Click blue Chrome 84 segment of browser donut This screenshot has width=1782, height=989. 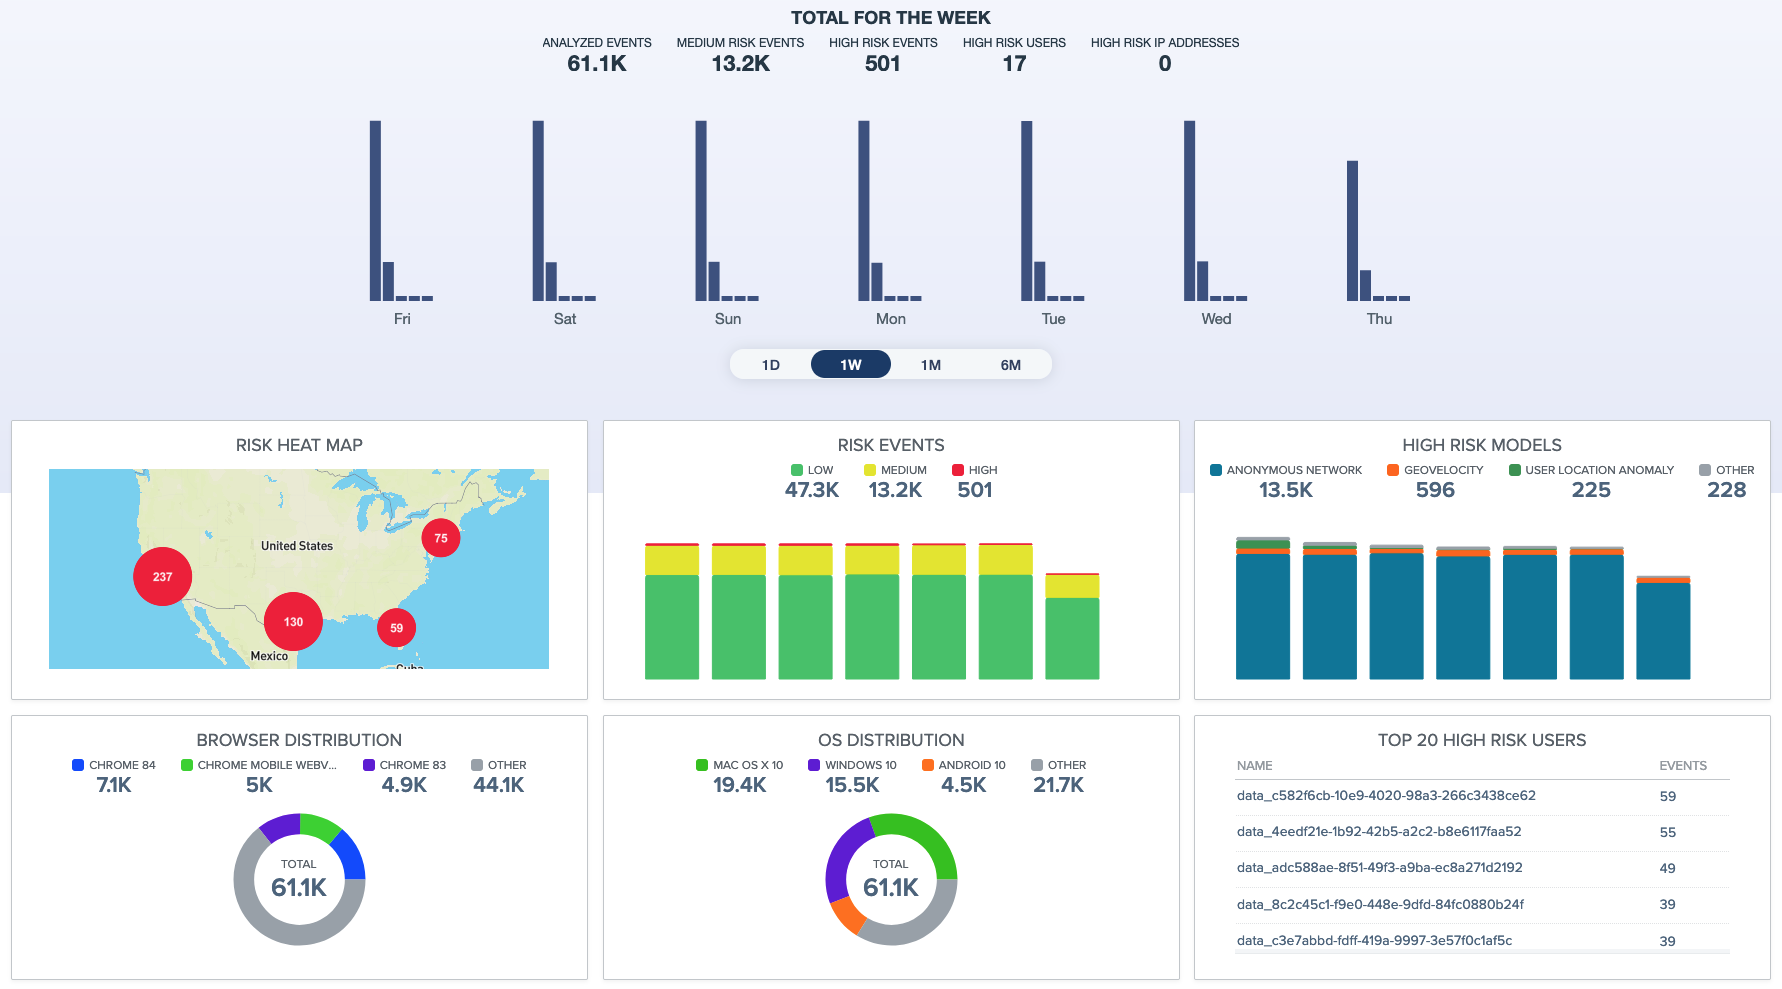pyautogui.click(x=350, y=855)
